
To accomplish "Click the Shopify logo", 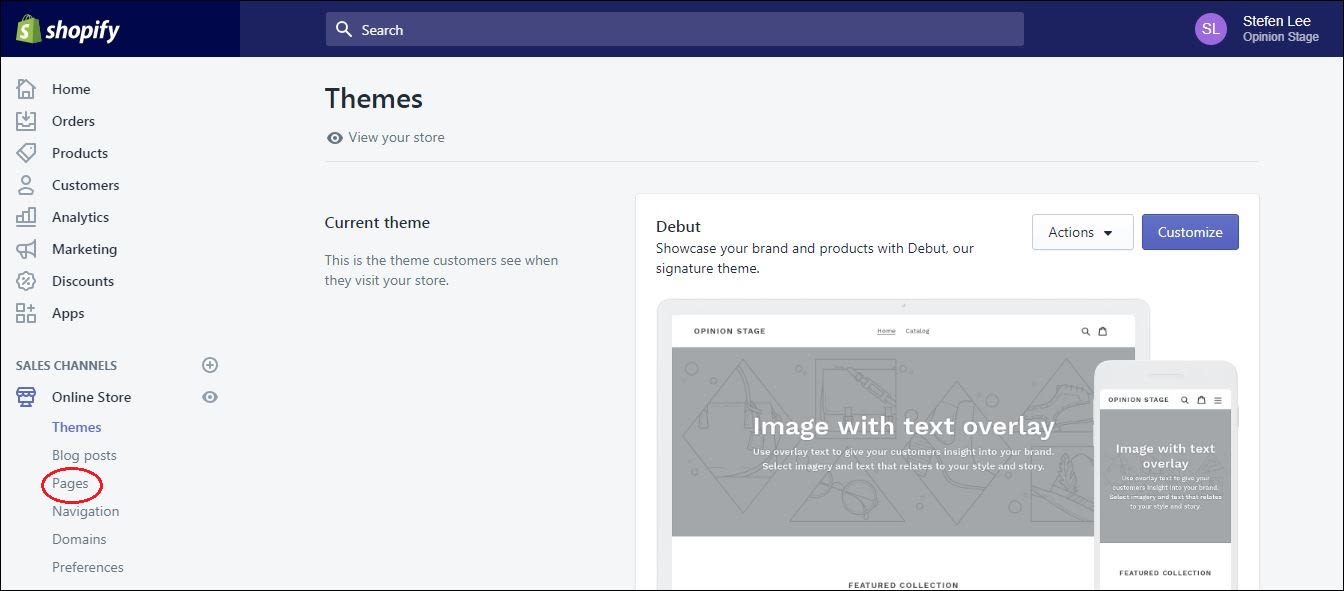I will coord(67,29).
